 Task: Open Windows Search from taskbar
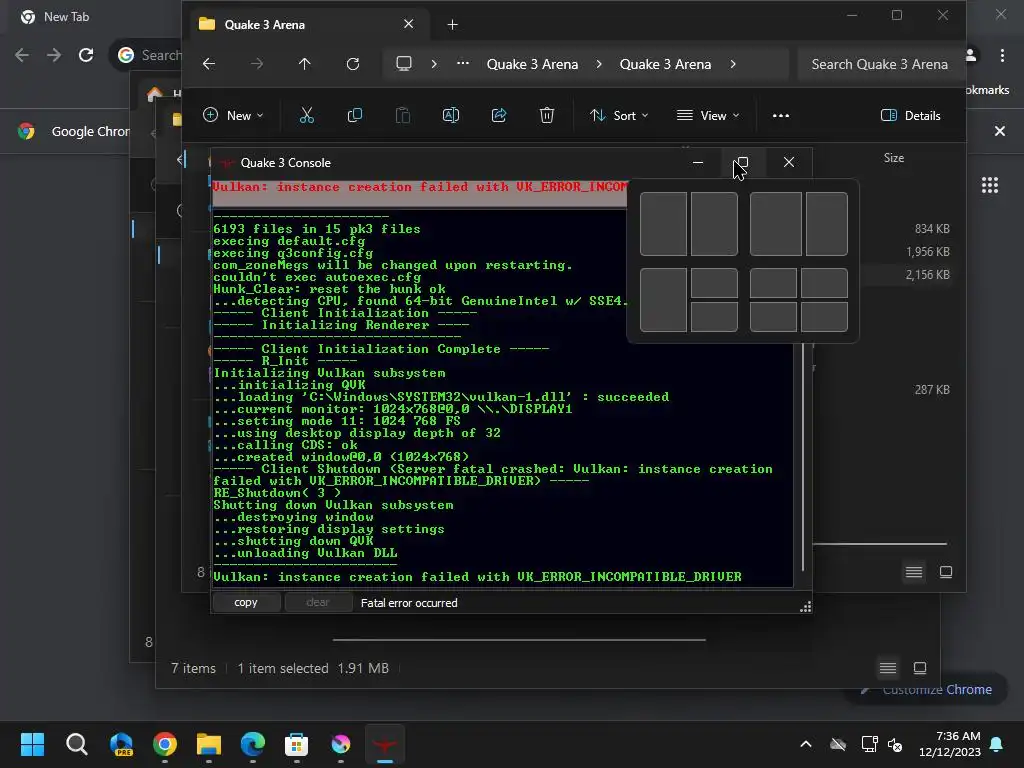click(x=76, y=744)
